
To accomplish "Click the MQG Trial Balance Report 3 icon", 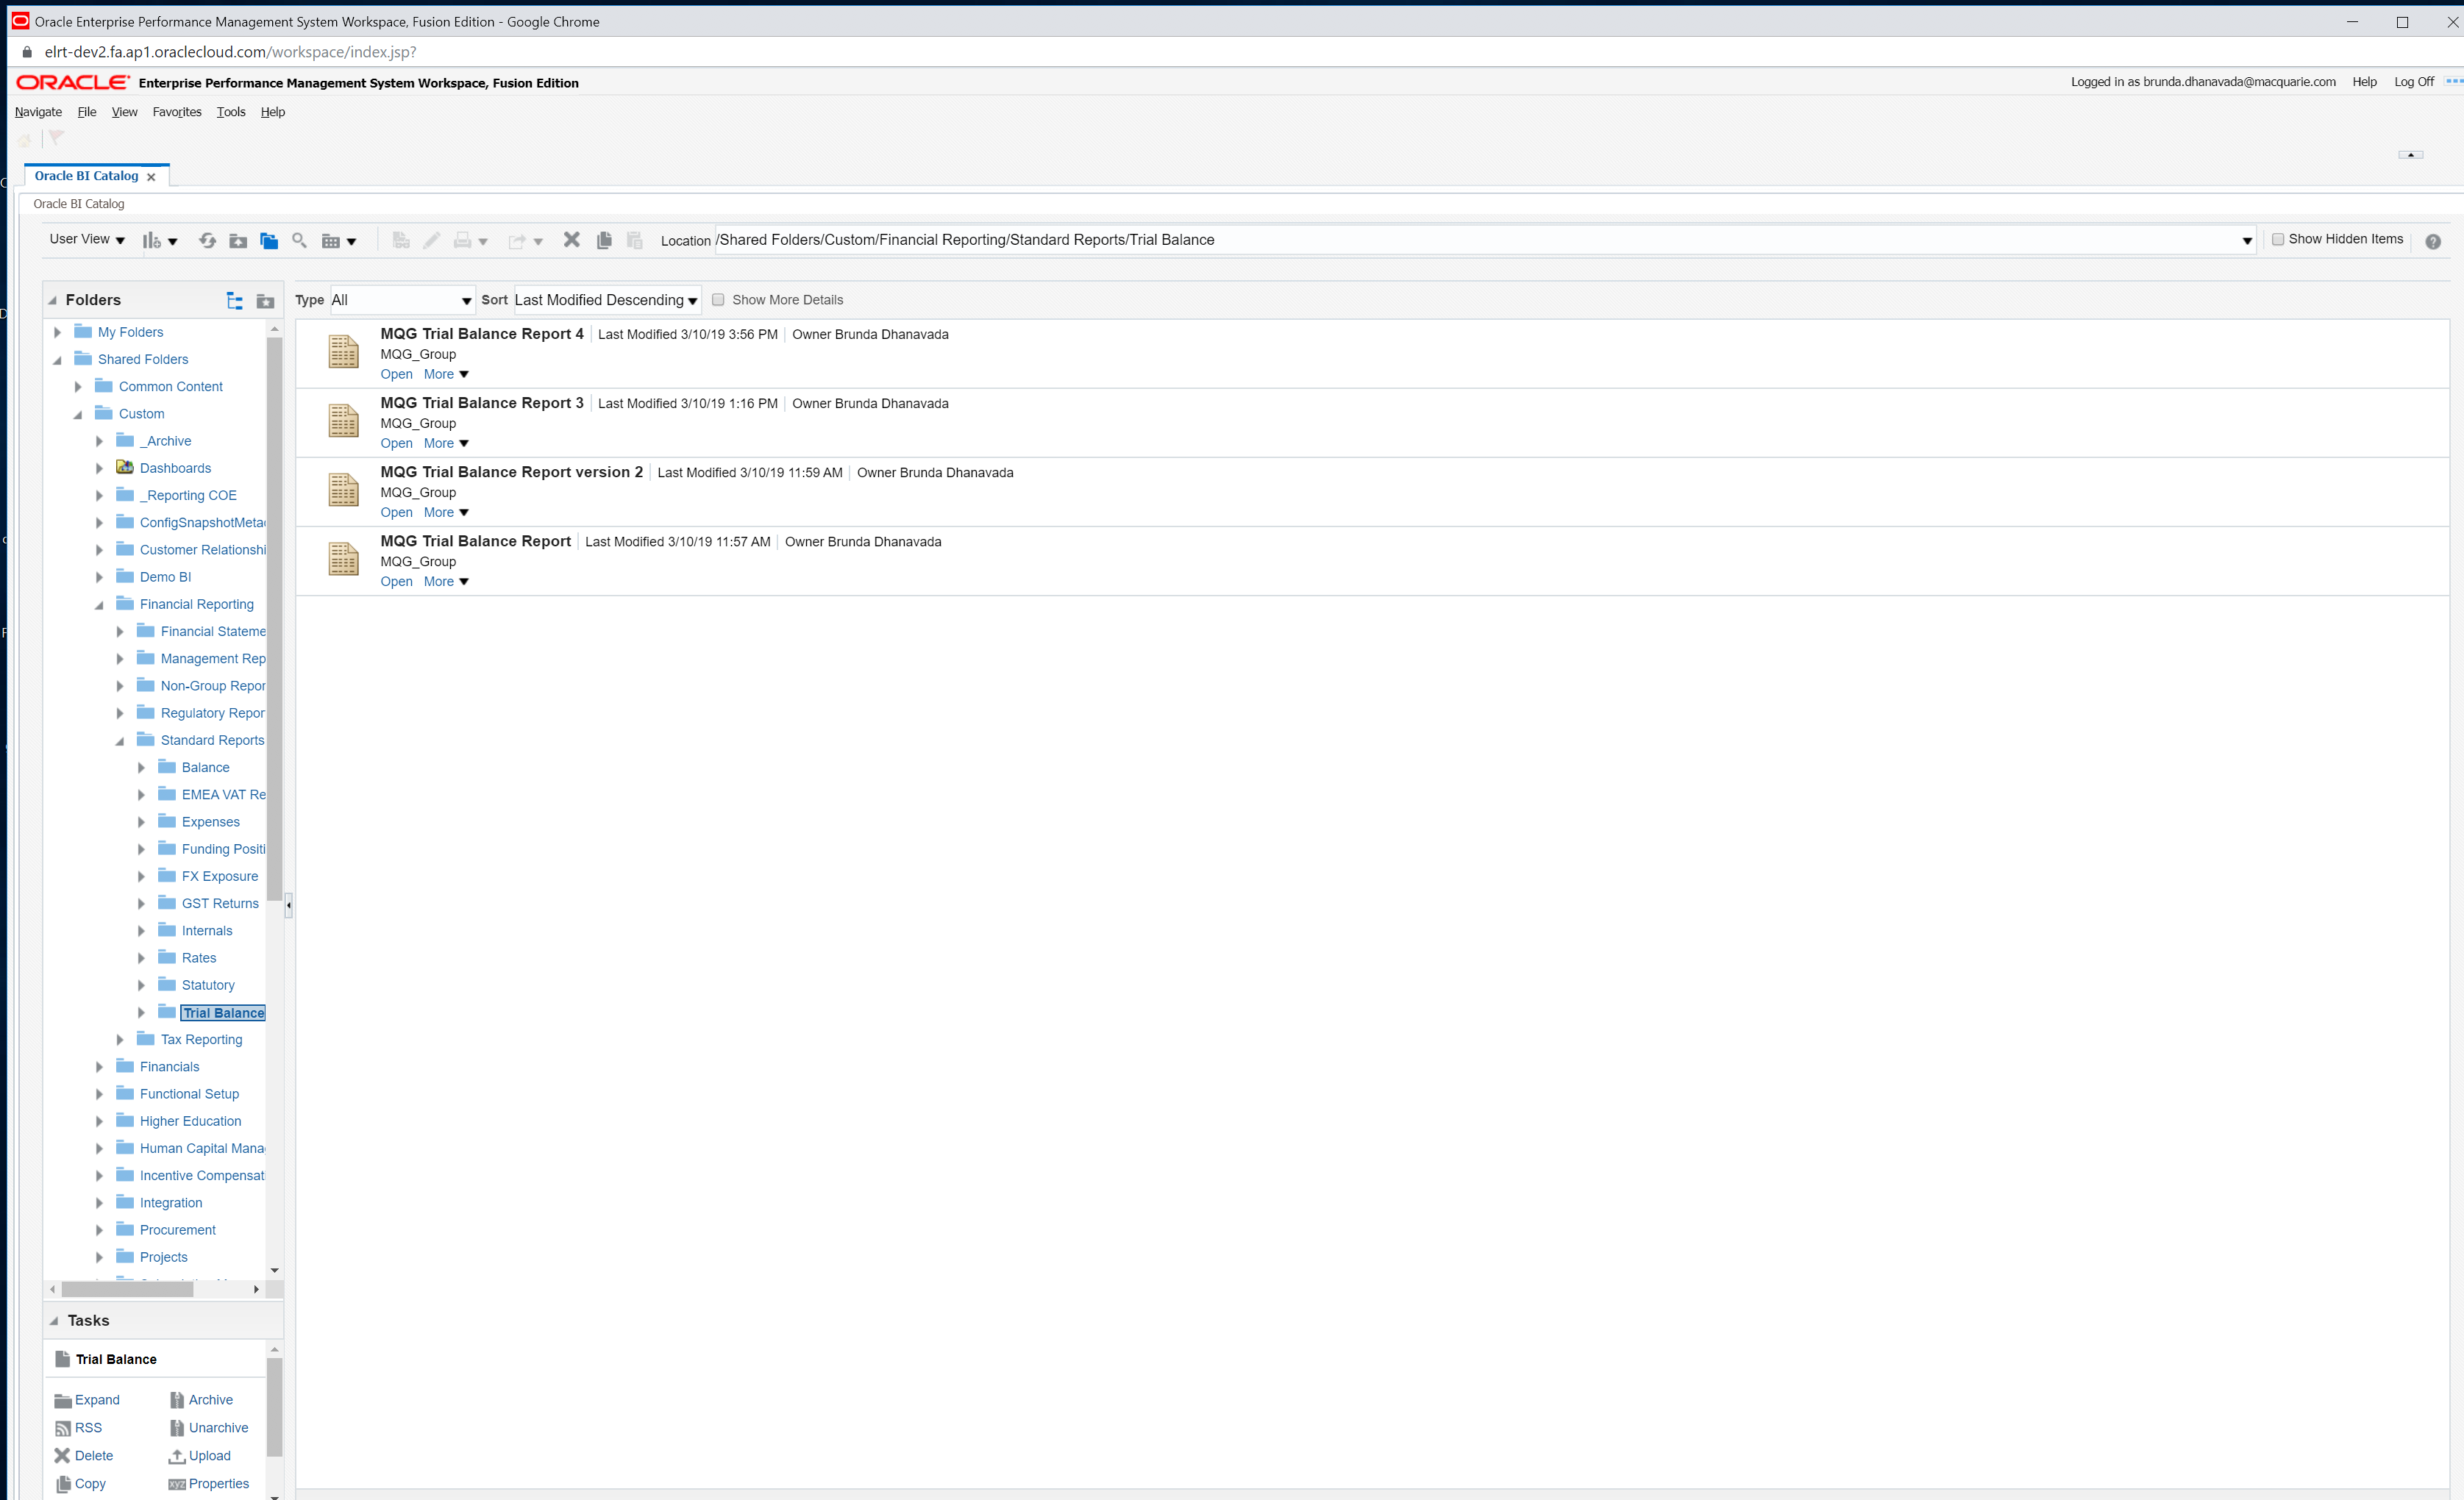I will coord(343,421).
